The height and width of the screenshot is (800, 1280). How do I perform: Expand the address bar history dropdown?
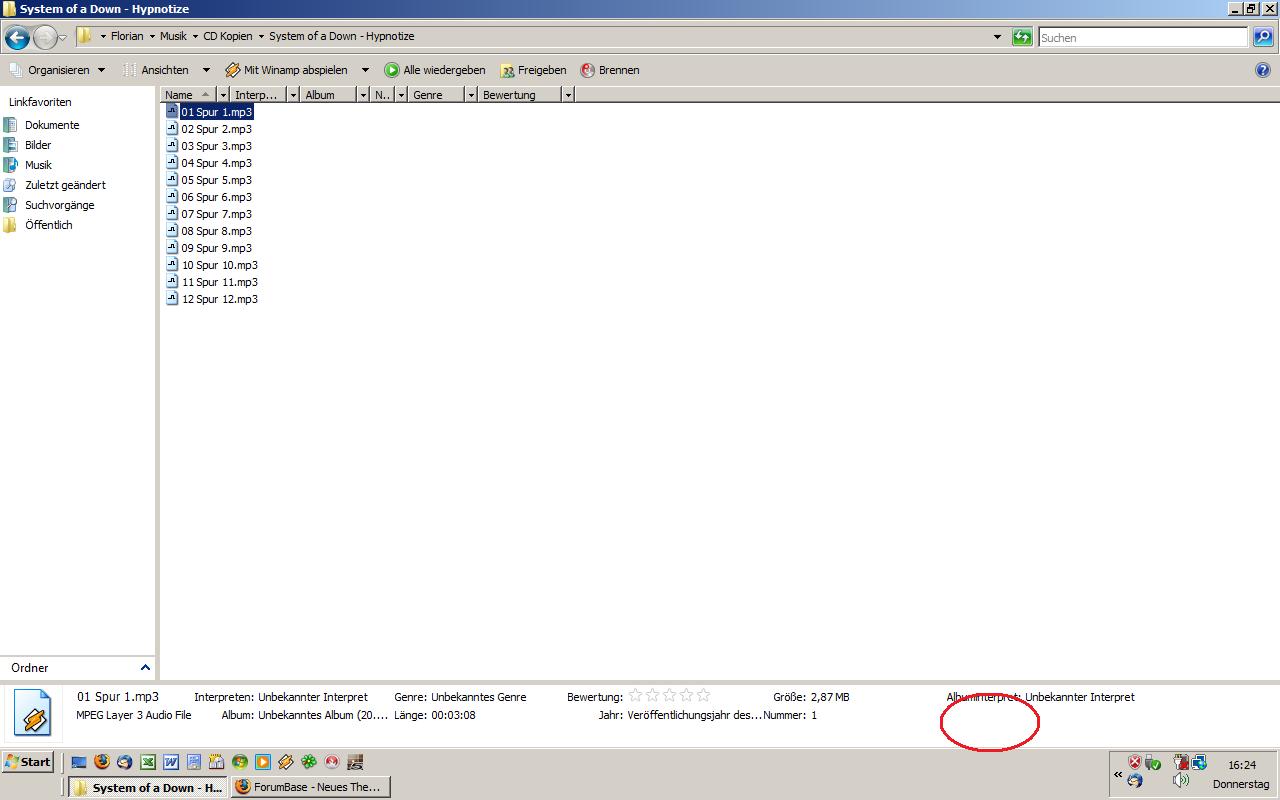pos(997,37)
